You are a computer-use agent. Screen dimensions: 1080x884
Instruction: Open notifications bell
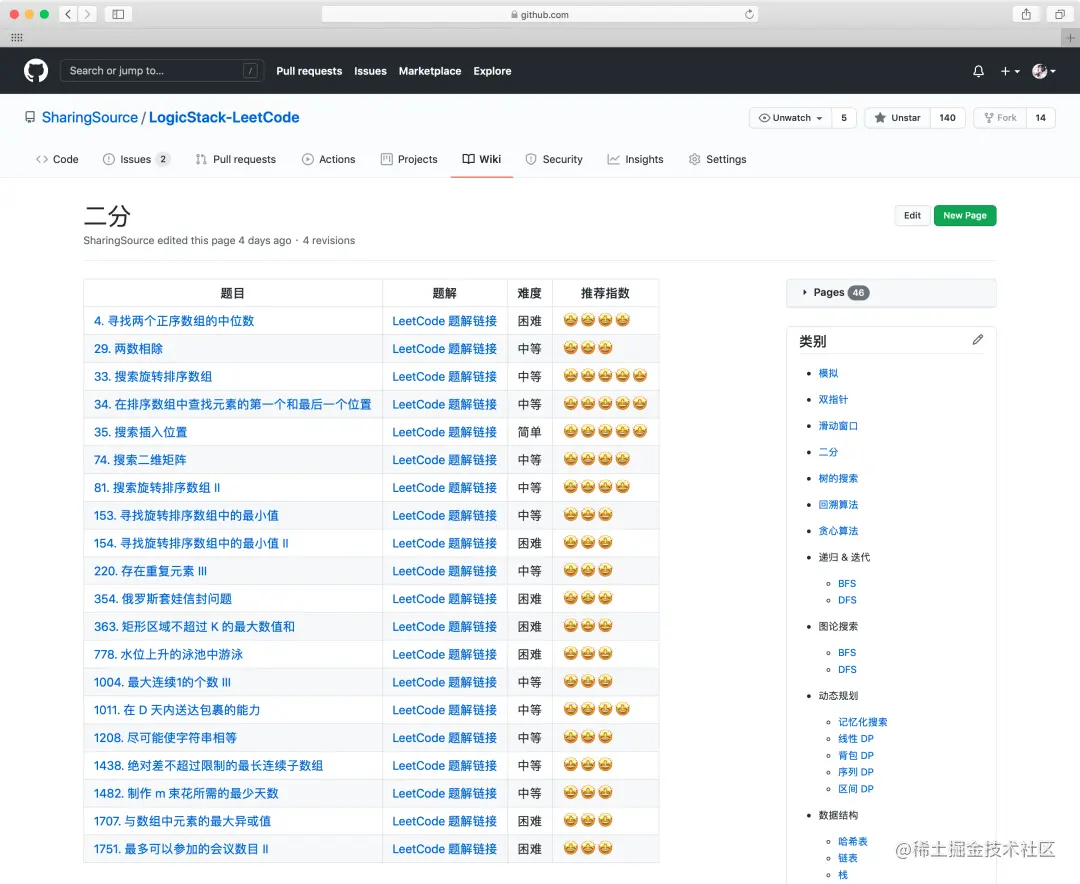click(978, 71)
